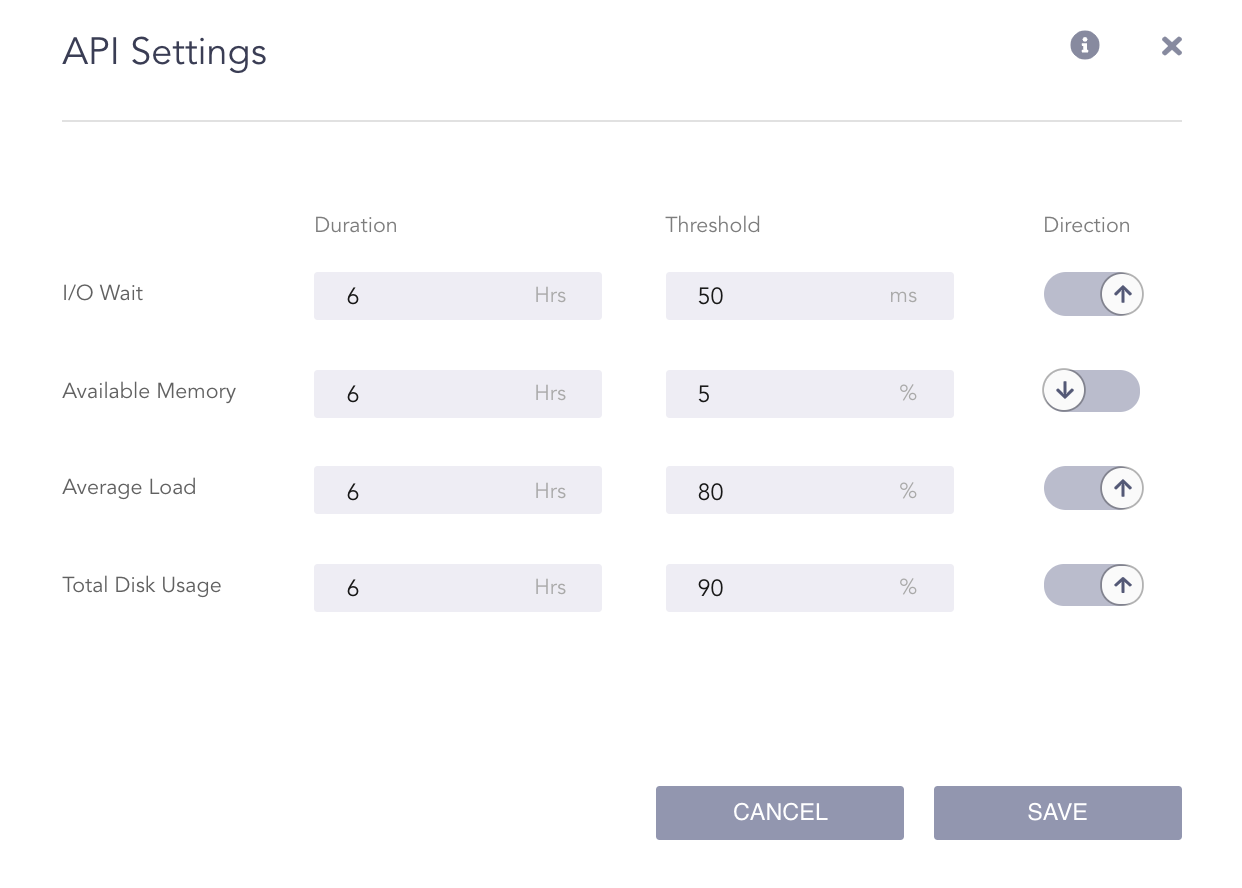The image size is (1242, 888).
Task: Click the I/O Wait threshold field showing 50 ms
Action: (x=809, y=296)
